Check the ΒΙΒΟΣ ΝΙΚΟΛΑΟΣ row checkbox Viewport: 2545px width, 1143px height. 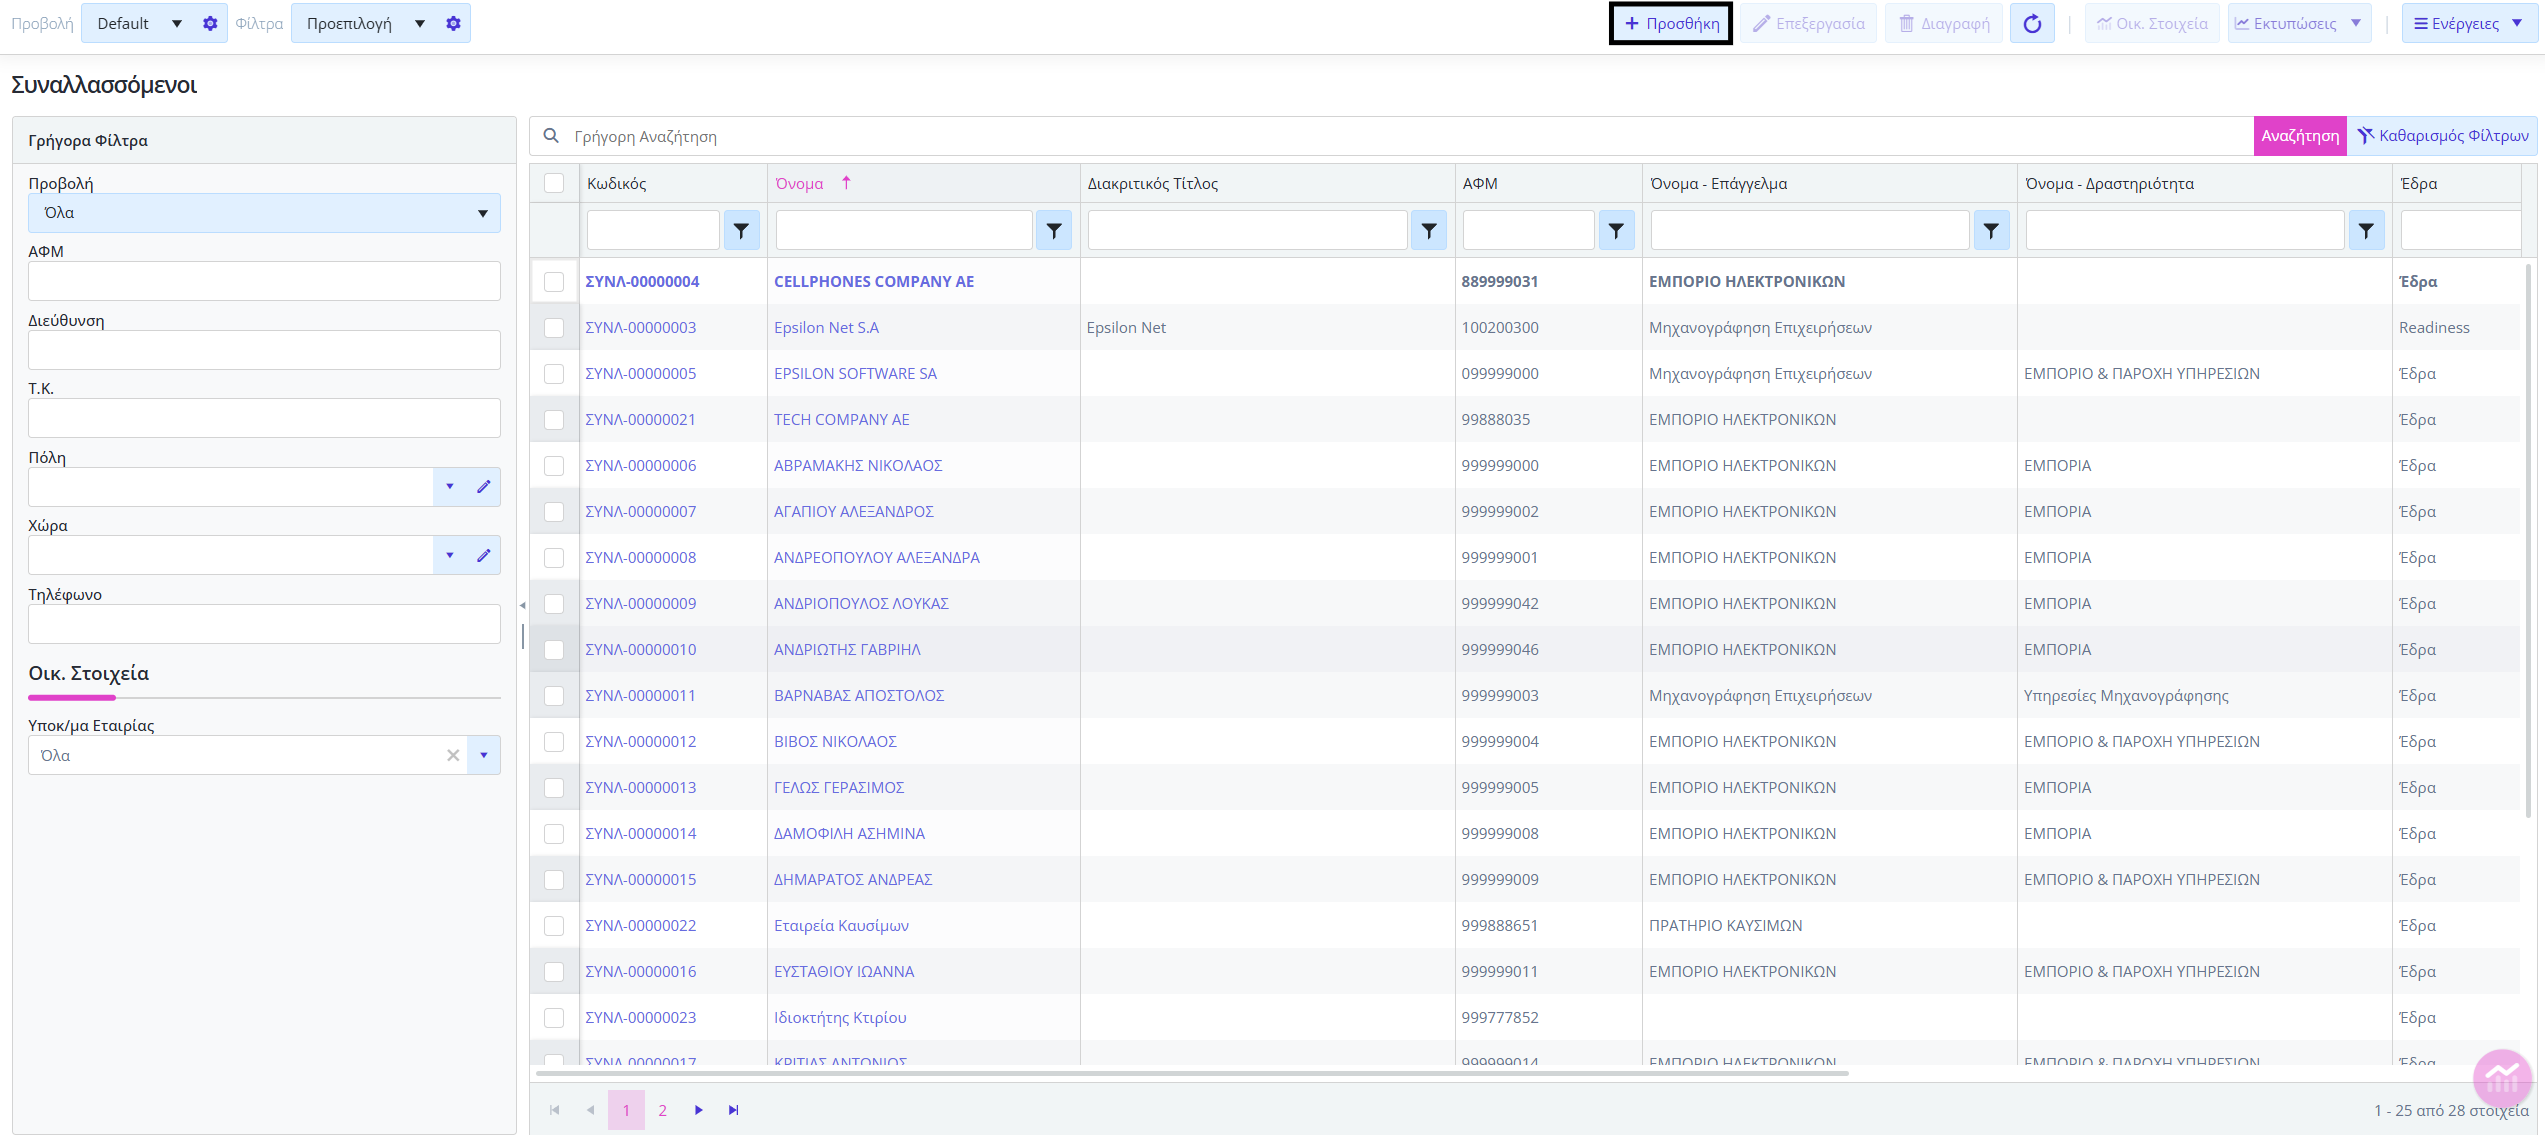click(x=554, y=741)
